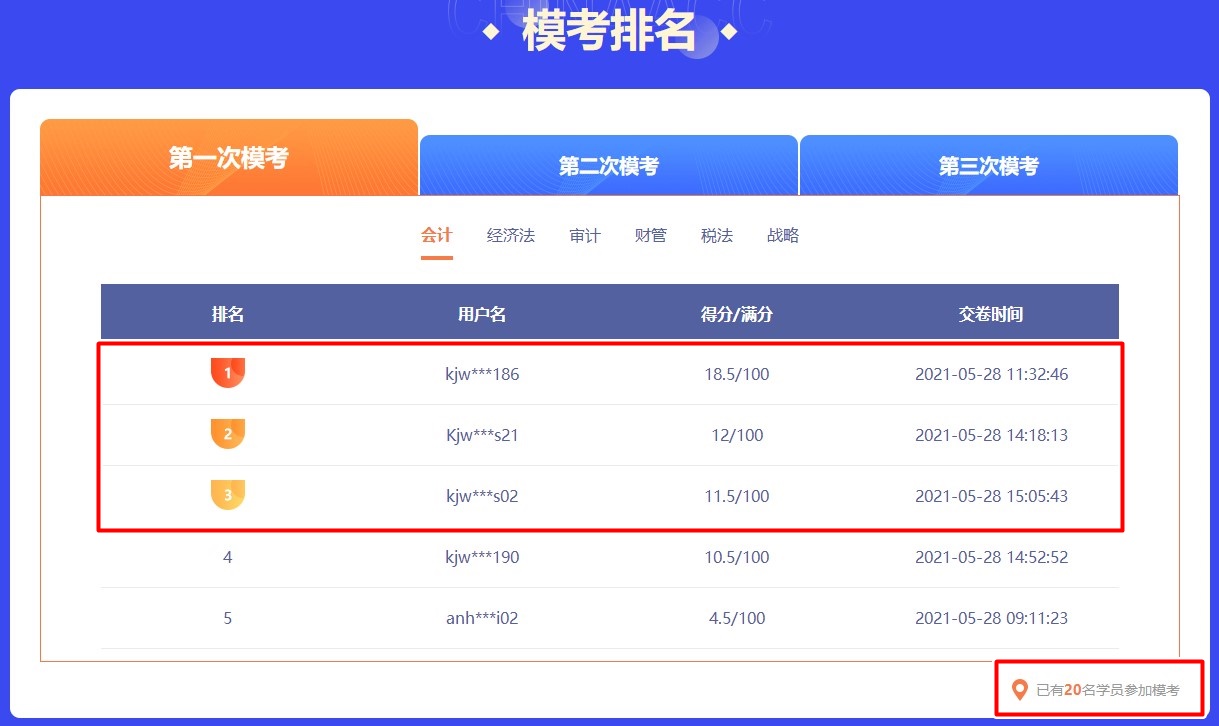Click the score 18.5/100 cell

pyautogui.click(x=736, y=373)
